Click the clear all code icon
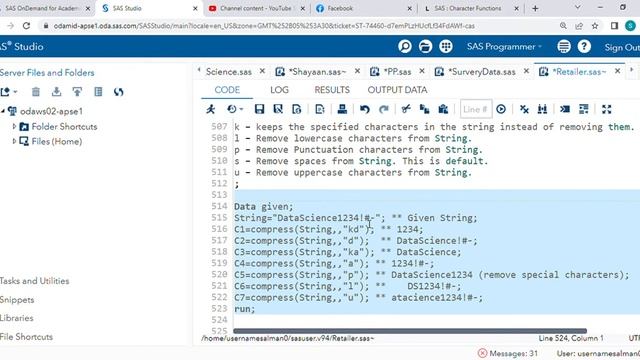Screen dimensions: 640x360 click(x=524, y=109)
